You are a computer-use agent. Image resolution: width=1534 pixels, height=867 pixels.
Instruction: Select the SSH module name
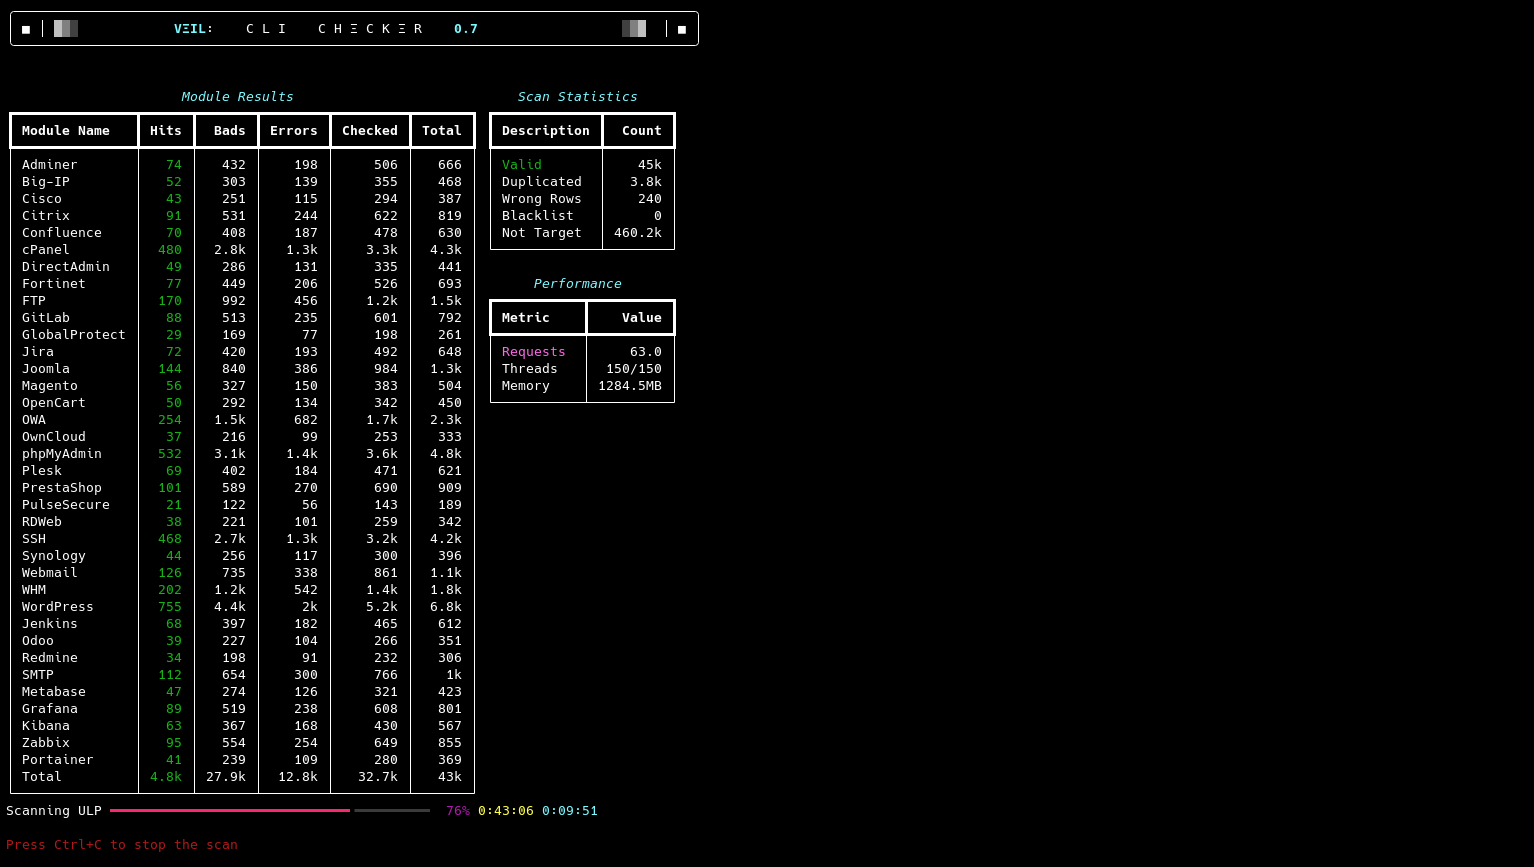point(34,539)
